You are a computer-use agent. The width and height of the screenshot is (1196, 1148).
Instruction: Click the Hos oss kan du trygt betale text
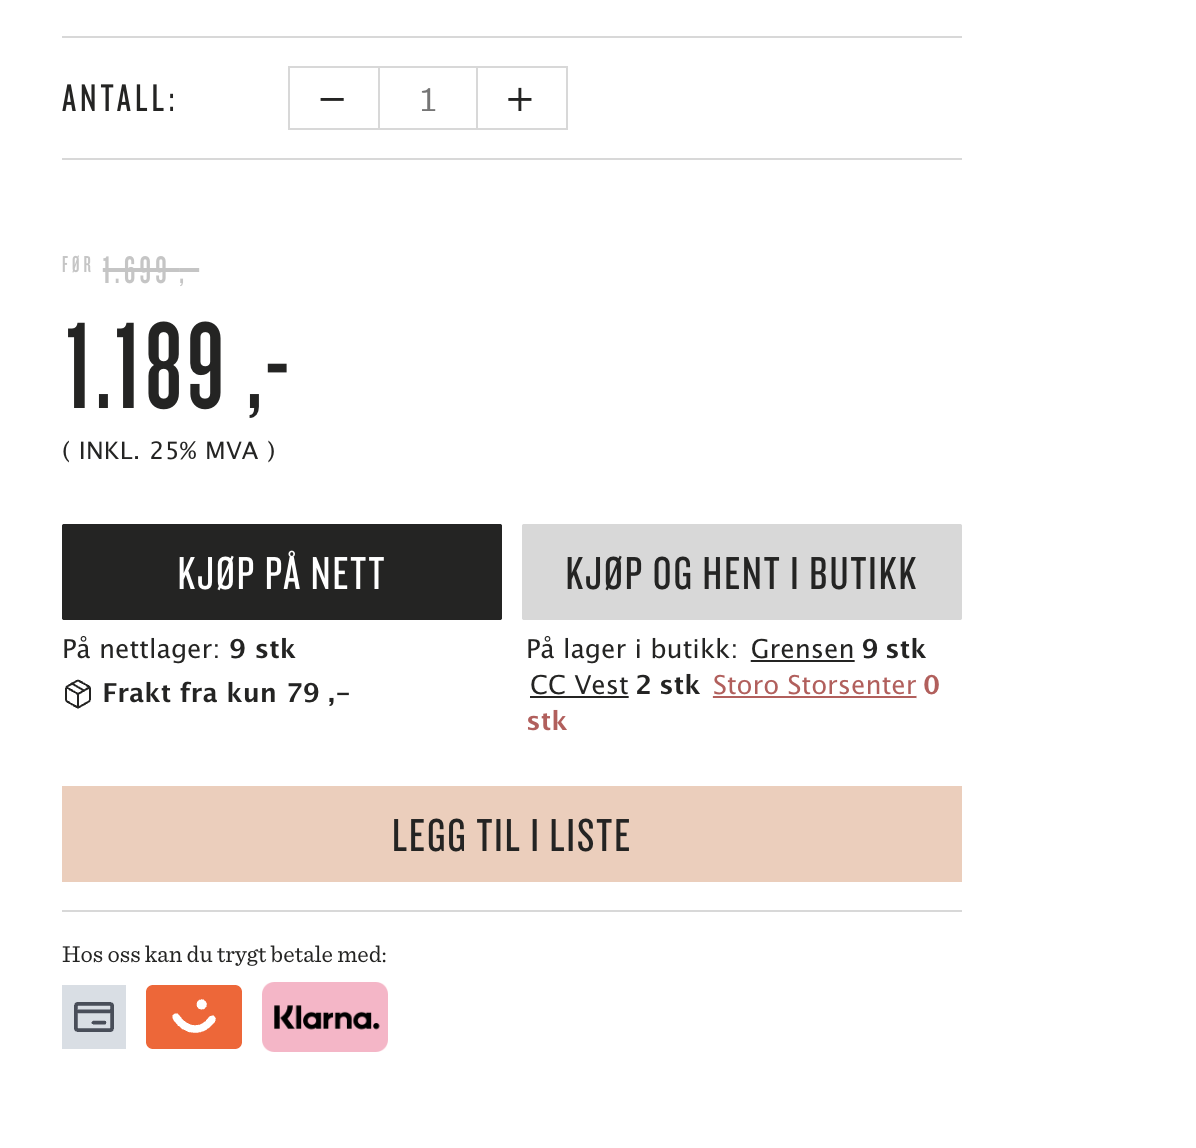tap(224, 954)
